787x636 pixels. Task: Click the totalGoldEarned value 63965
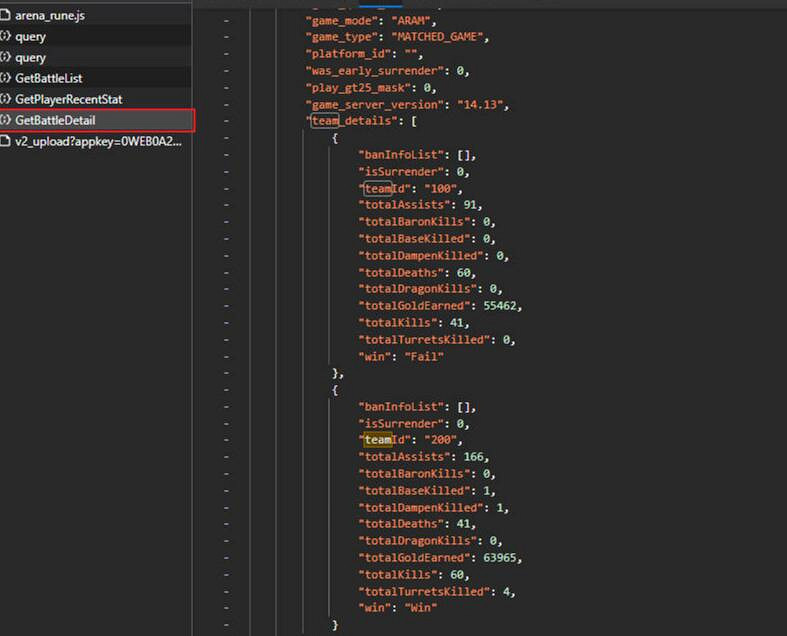pyautogui.click(x=499, y=558)
